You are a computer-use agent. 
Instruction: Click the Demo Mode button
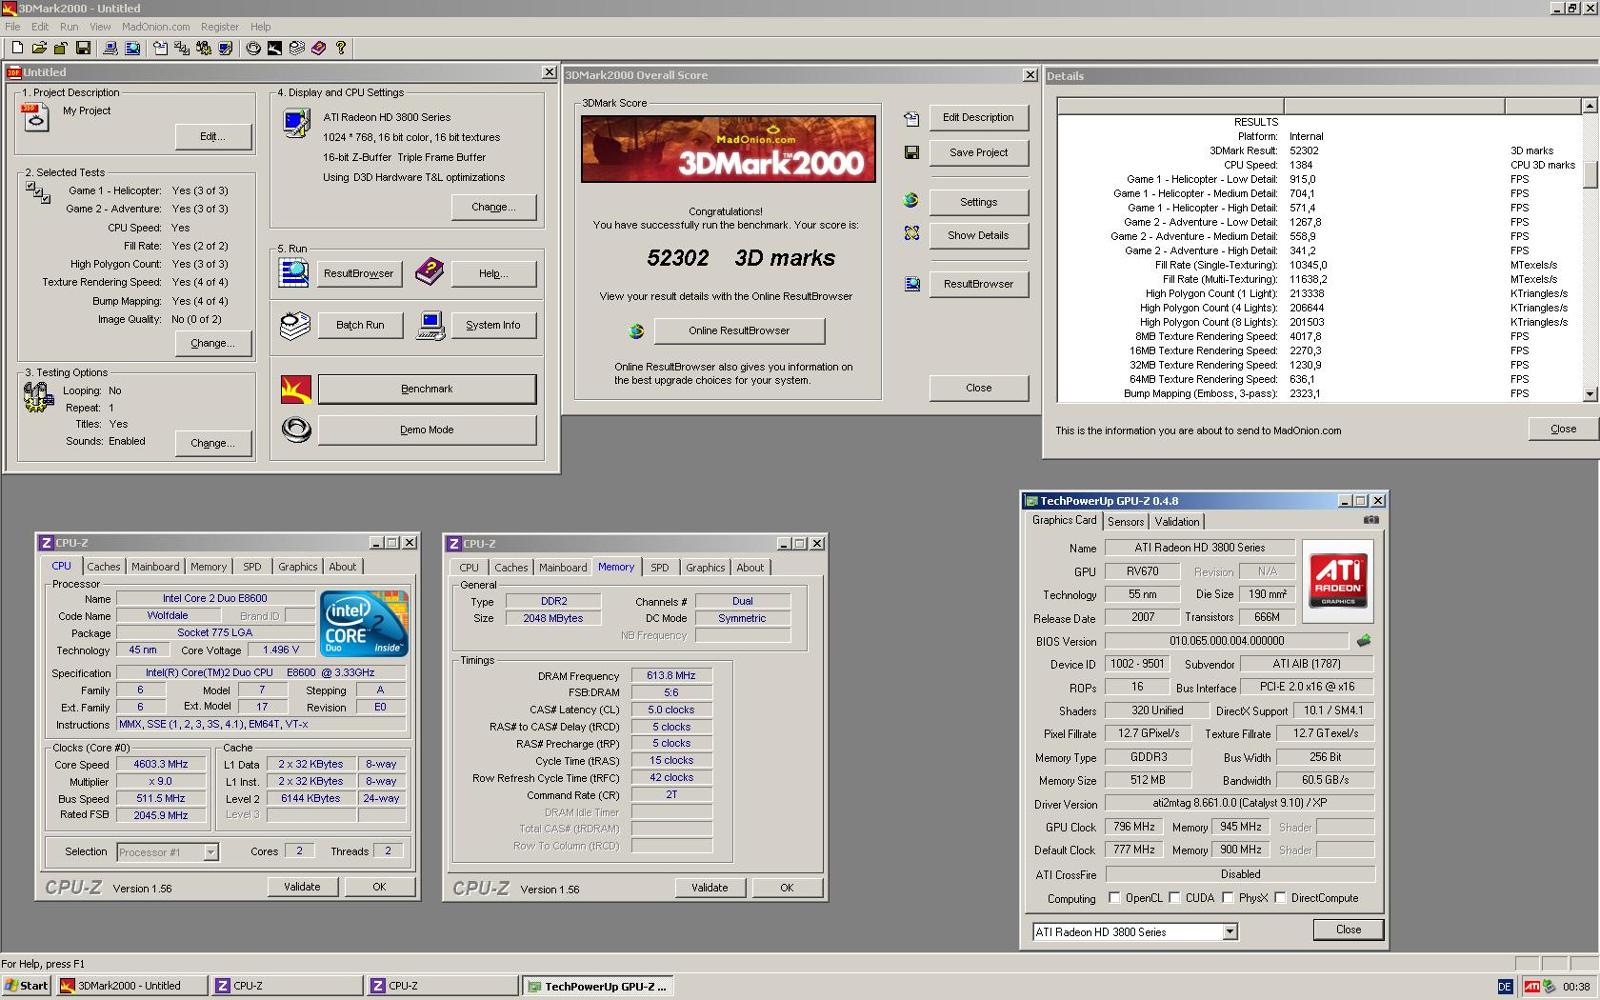[x=427, y=430]
